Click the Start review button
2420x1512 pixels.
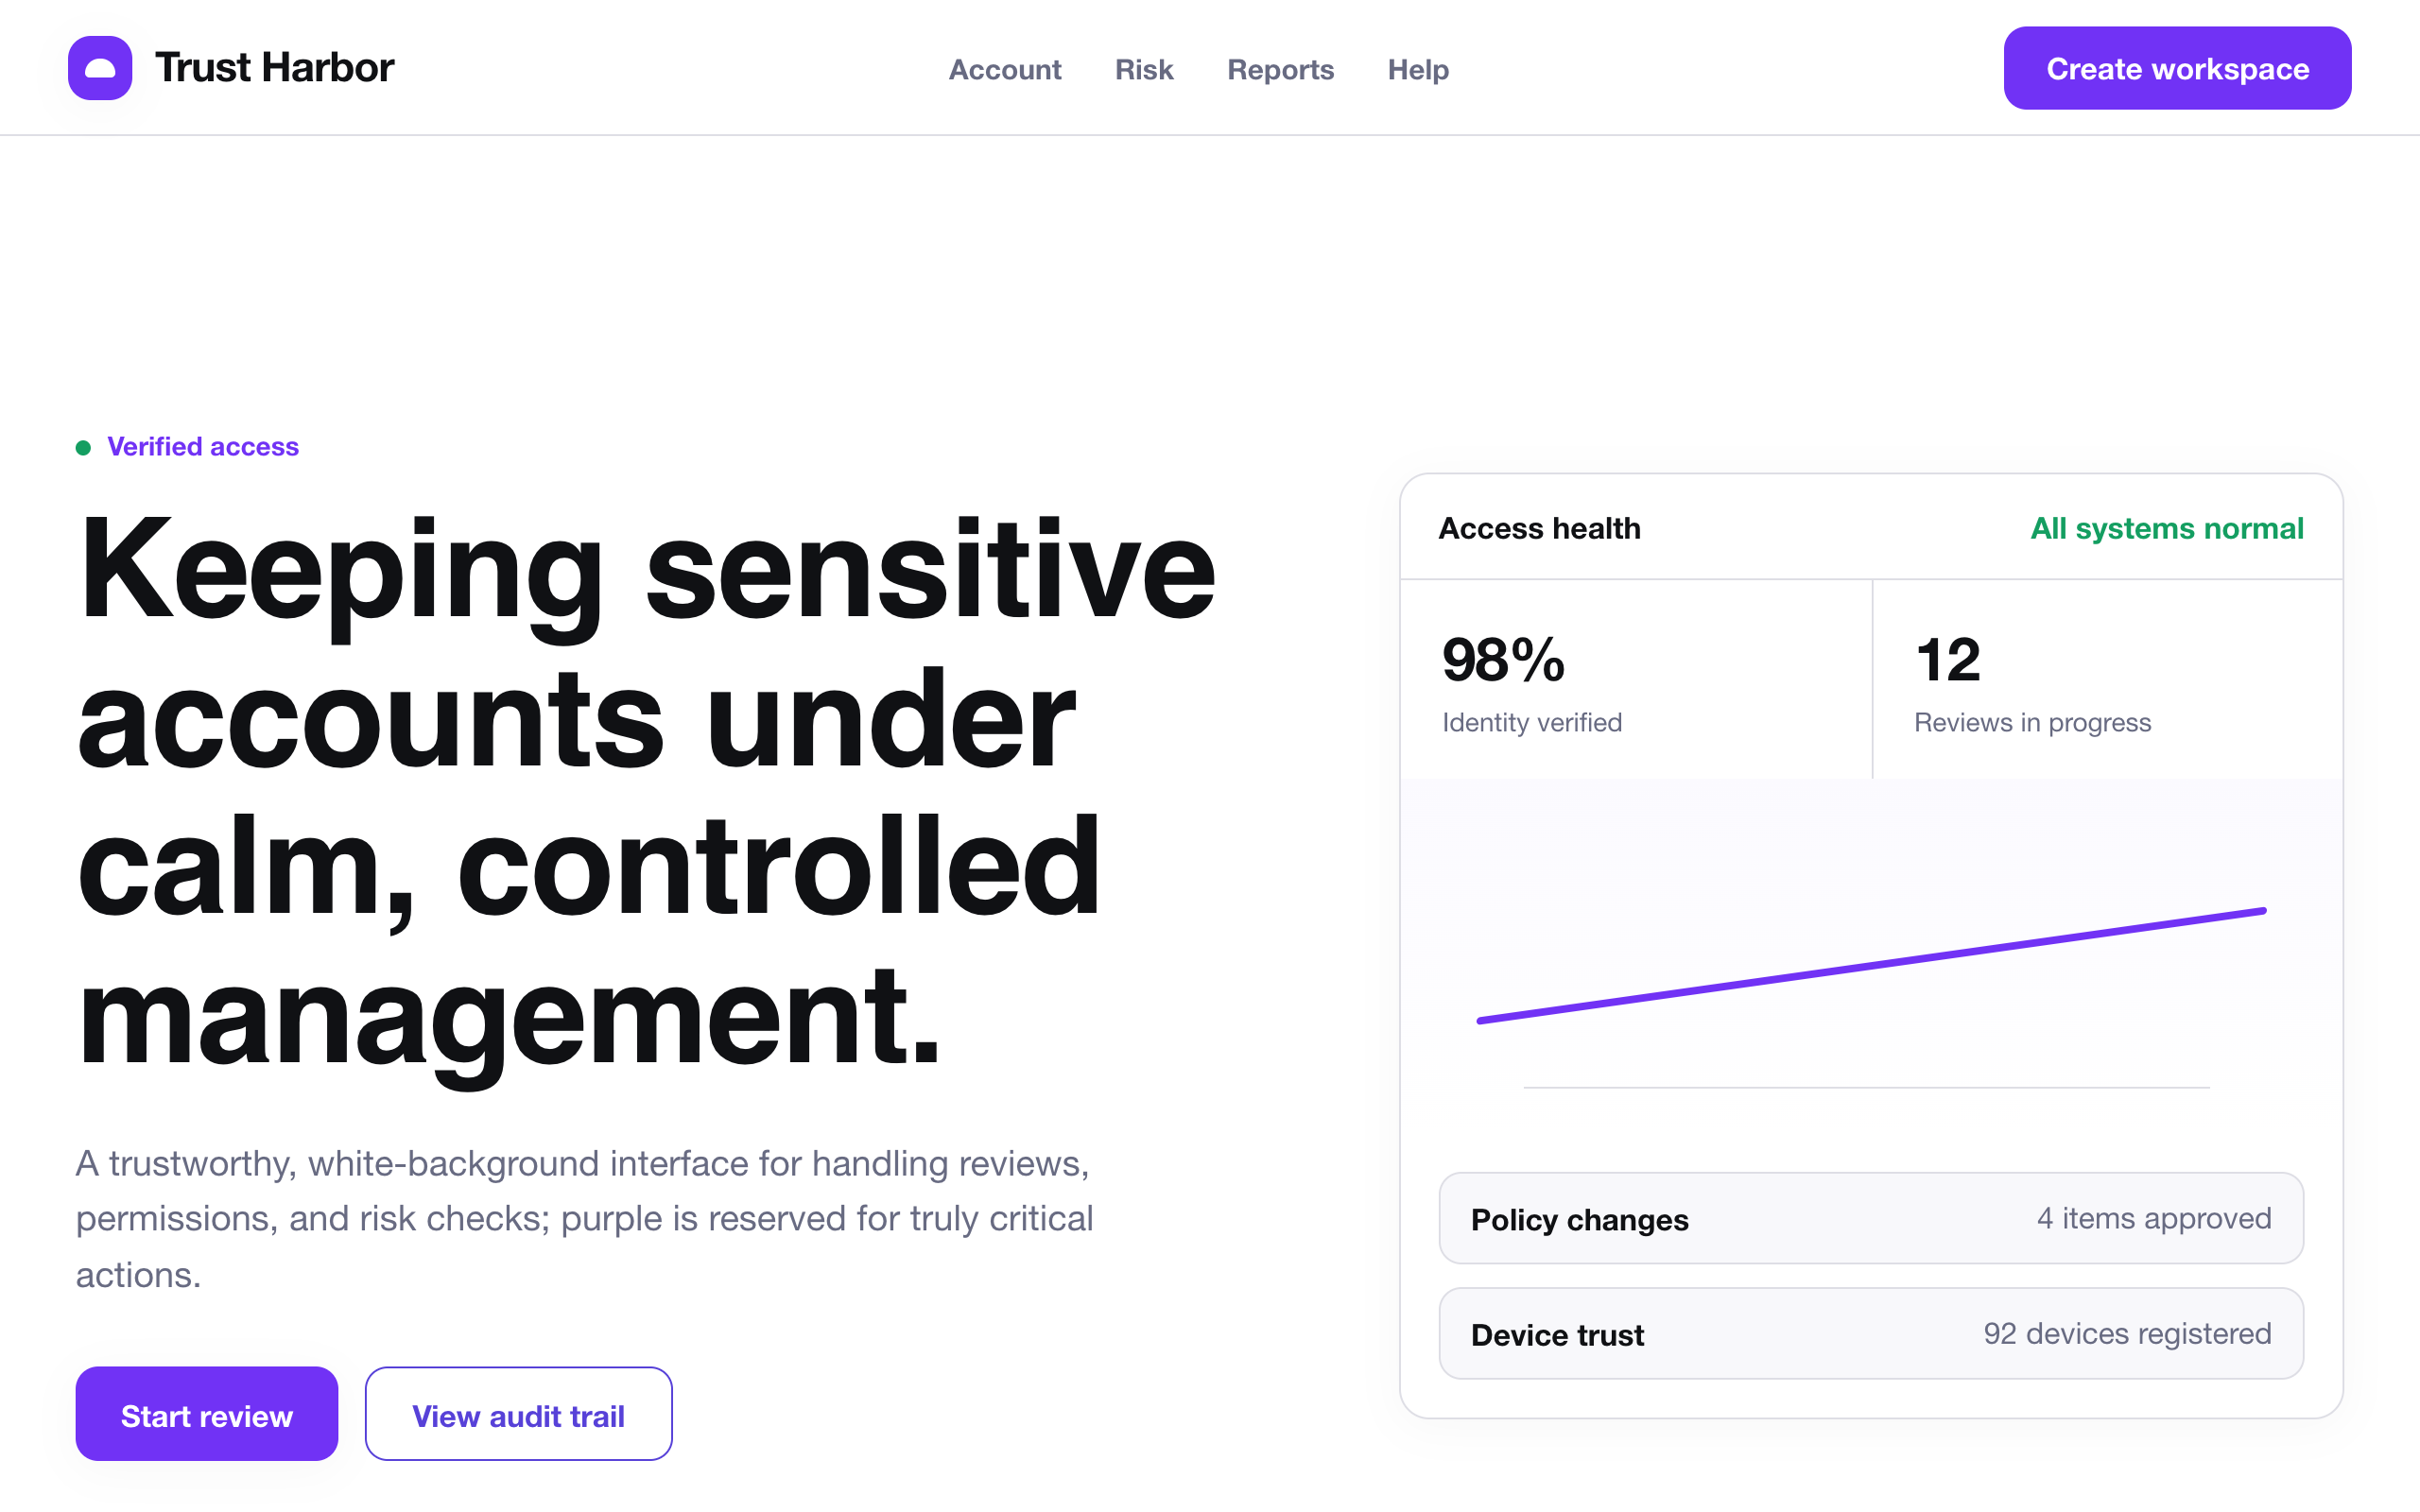coord(207,1414)
